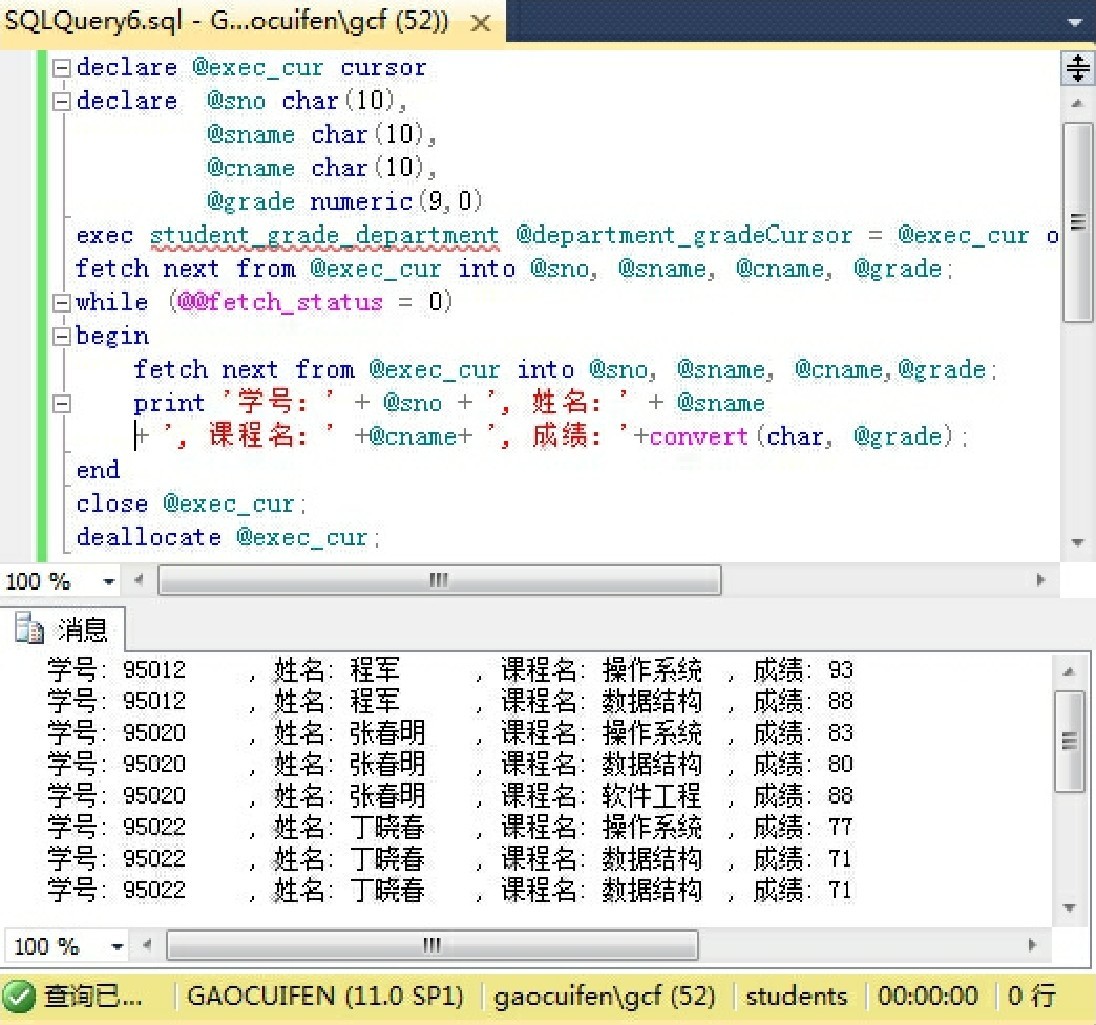This screenshot has height=1025, width=1096.
Task: Click the editor horizontal scroll left arrow
Action: click(x=138, y=580)
